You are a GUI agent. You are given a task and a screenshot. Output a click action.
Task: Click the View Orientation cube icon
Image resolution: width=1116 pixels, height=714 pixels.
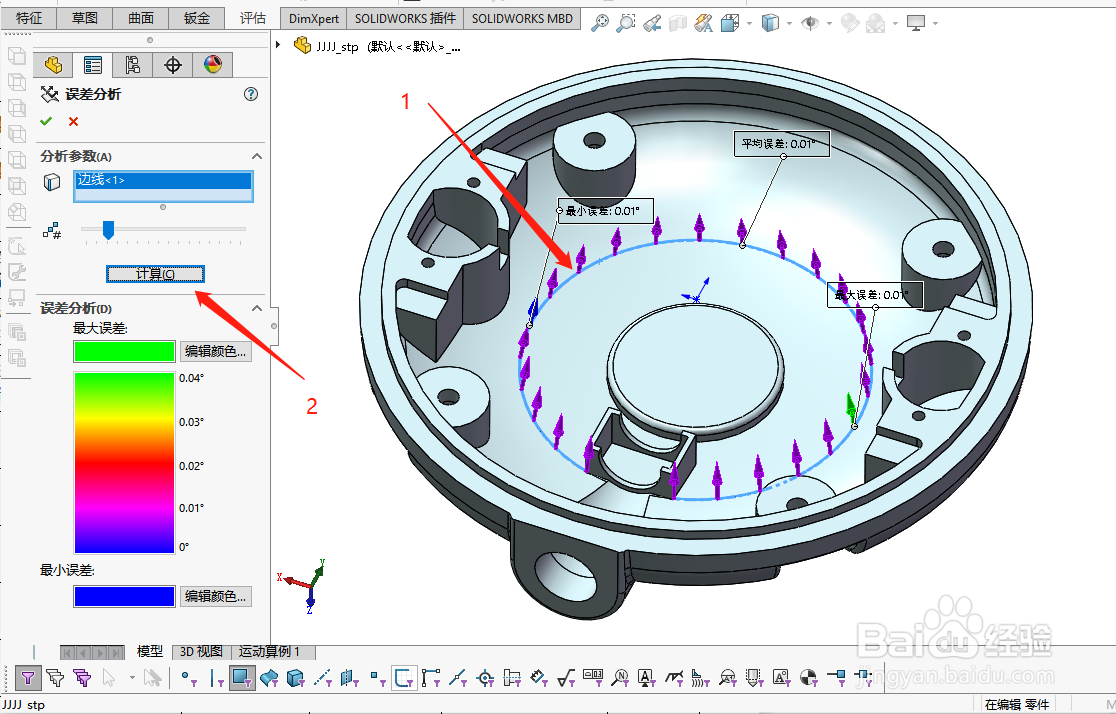pyautogui.click(x=730, y=23)
